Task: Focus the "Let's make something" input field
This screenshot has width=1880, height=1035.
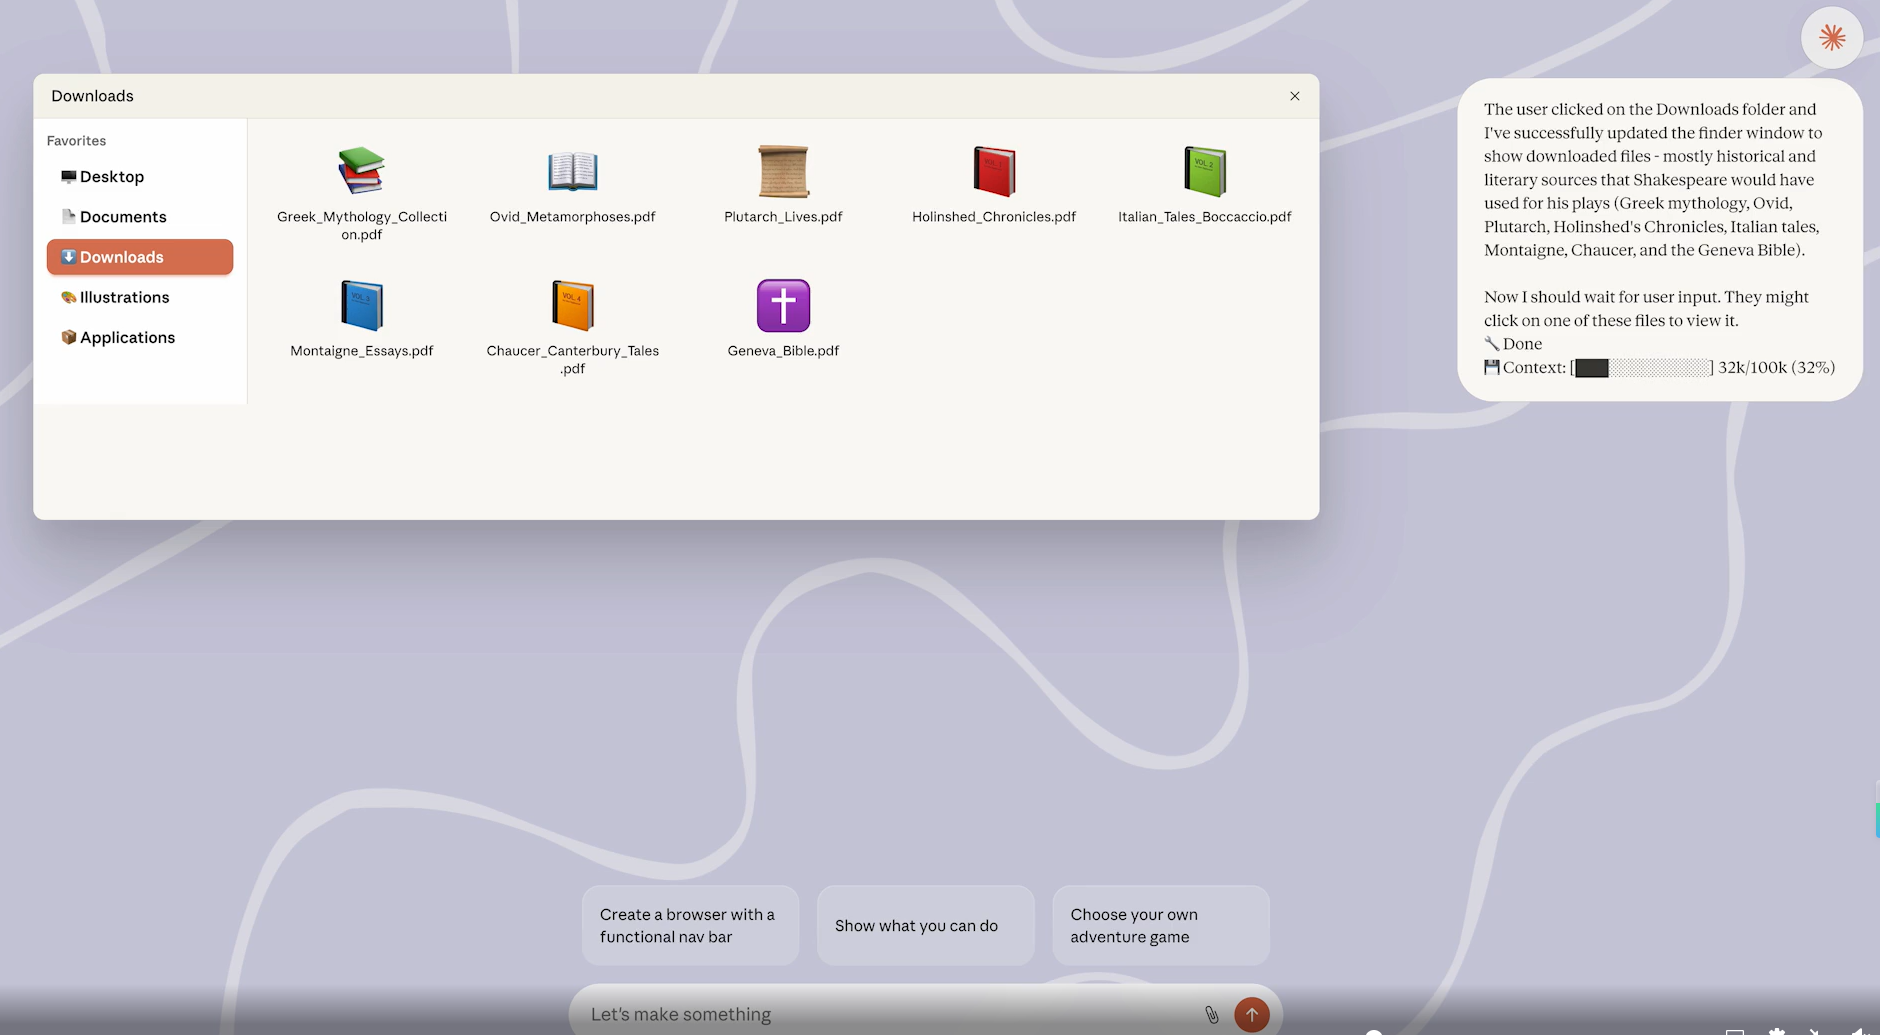Action: click(x=890, y=1014)
